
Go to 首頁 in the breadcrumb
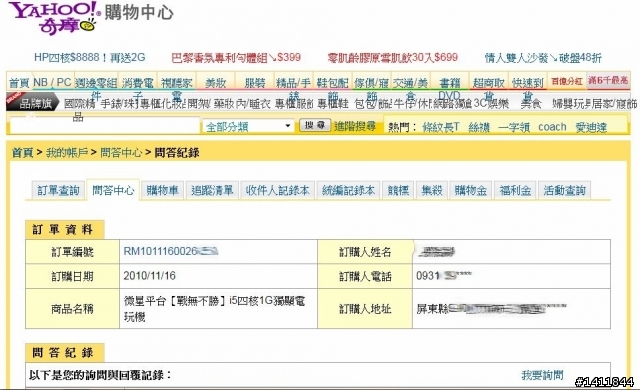(x=22, y=153)
